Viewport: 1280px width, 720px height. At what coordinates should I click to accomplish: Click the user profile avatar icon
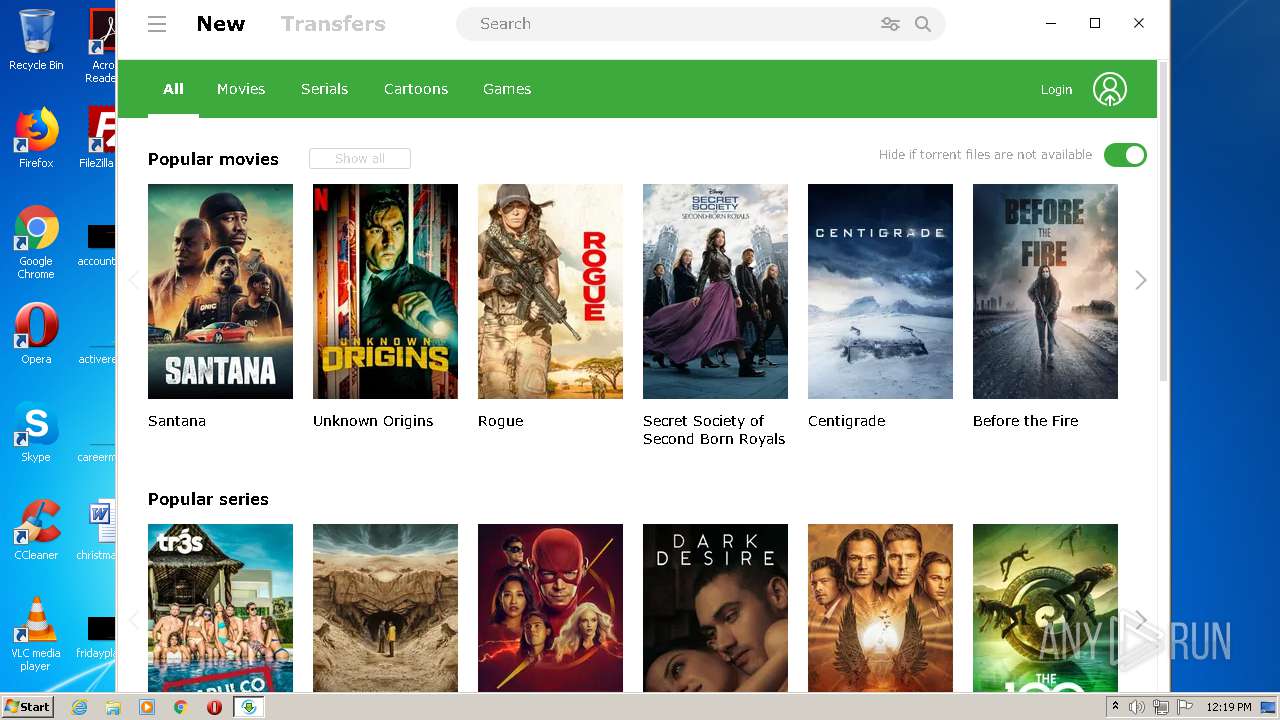click(x=1110, y=89)
